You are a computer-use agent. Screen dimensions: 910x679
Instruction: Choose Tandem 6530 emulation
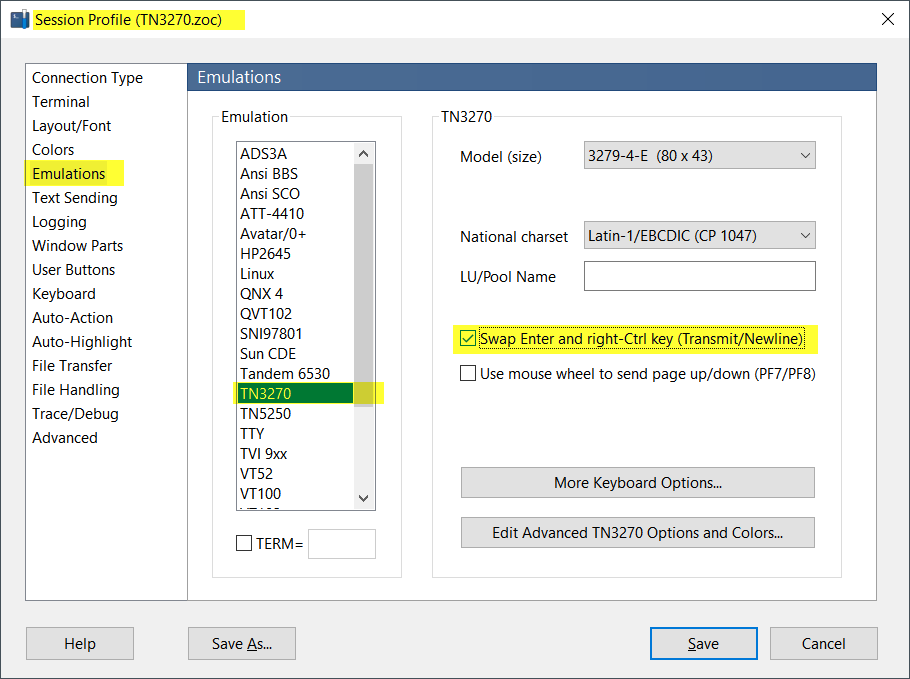click(295, 374)
